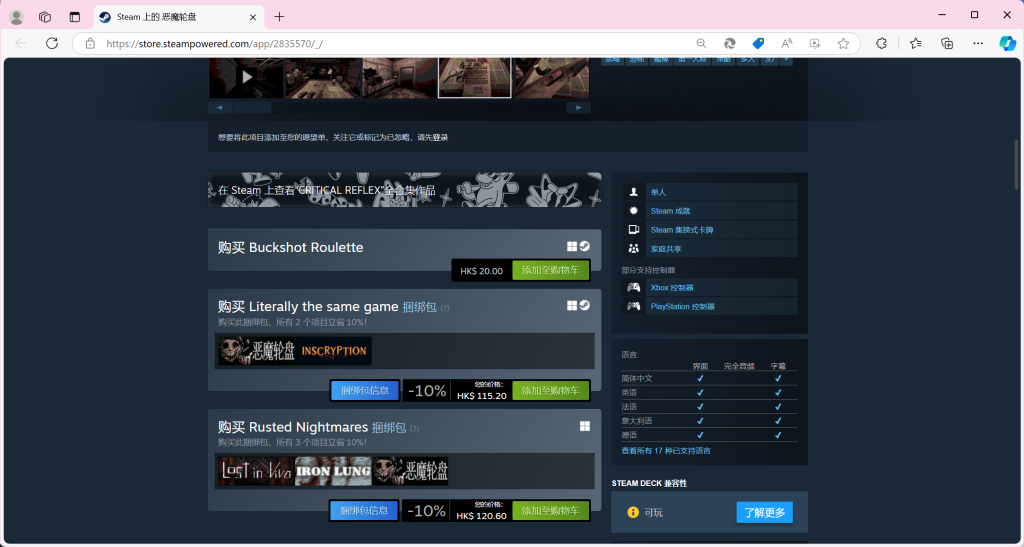Select the highlighted fourth screenshot thumbnail
This screenshot has width=1024, height=547.
(475, 78)
